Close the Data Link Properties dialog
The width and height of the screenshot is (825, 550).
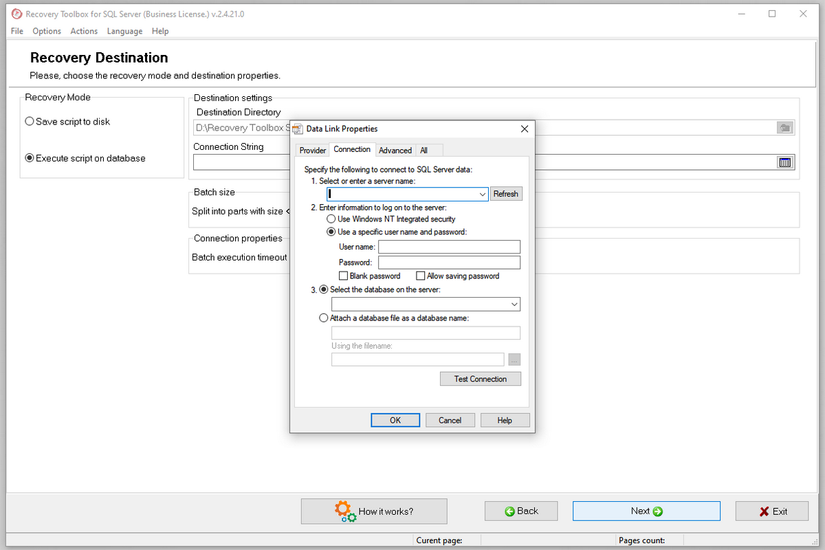click(524, 129)
